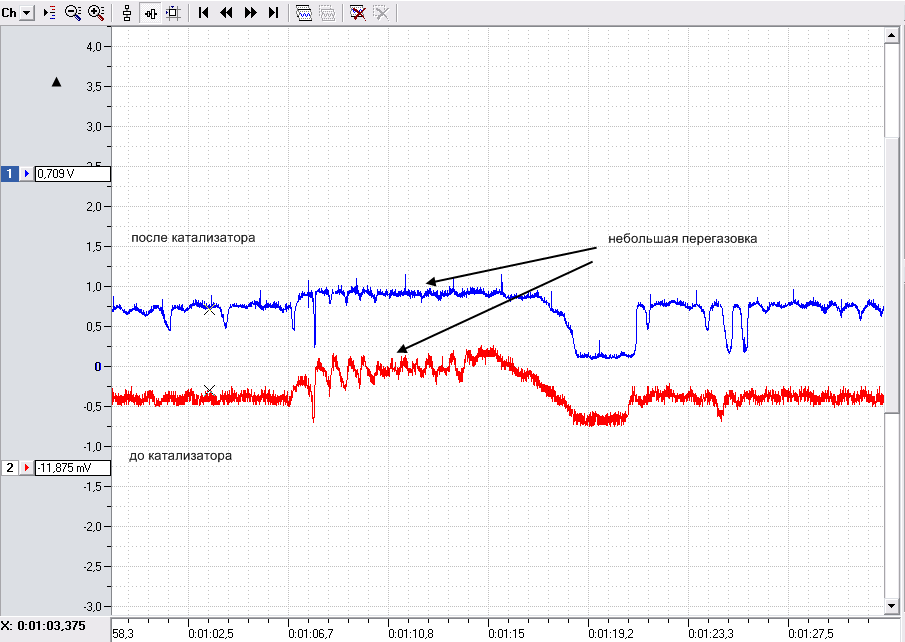Click the delete waveform red-cross icon
Screen dimensions: 905x642
click(x=358, y=13)
